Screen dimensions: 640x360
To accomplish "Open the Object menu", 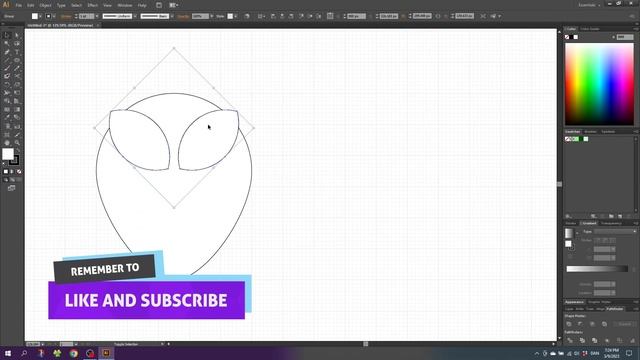I will pos(45,5).
